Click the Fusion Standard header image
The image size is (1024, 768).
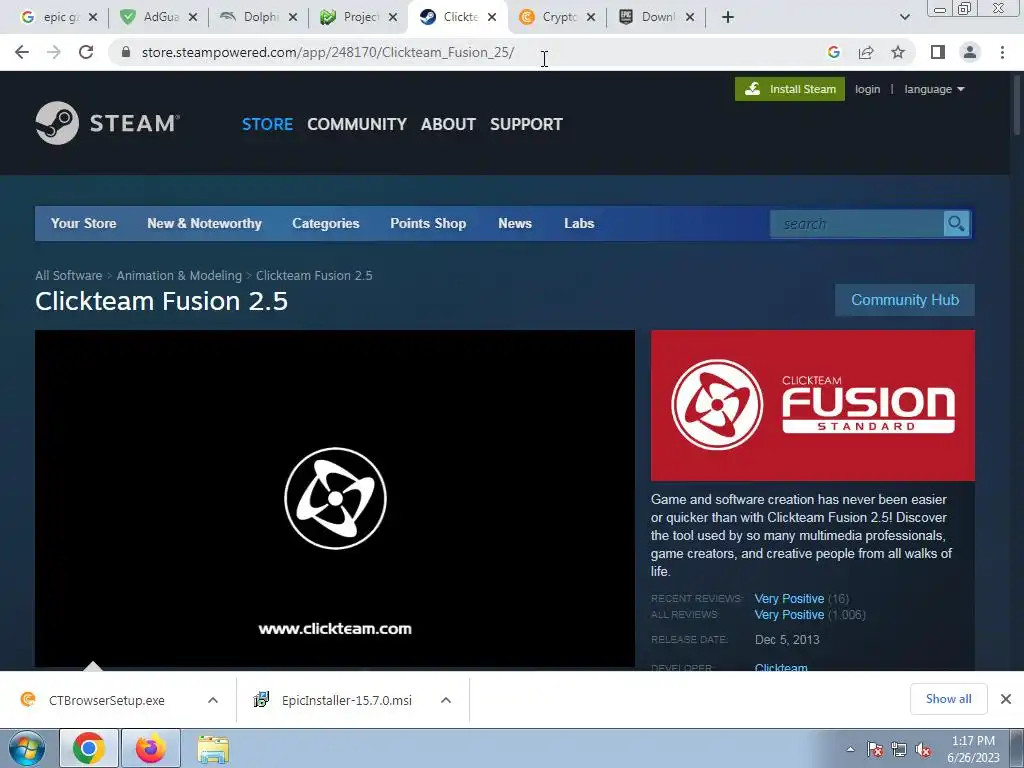813,405
